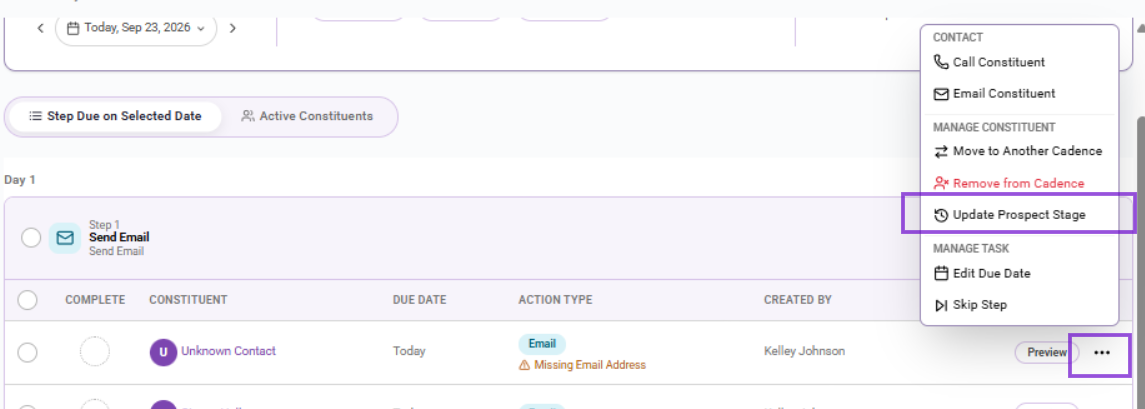
Task: Open the Today, Sep 23, 2026 date picker
Action: [136, 28]
